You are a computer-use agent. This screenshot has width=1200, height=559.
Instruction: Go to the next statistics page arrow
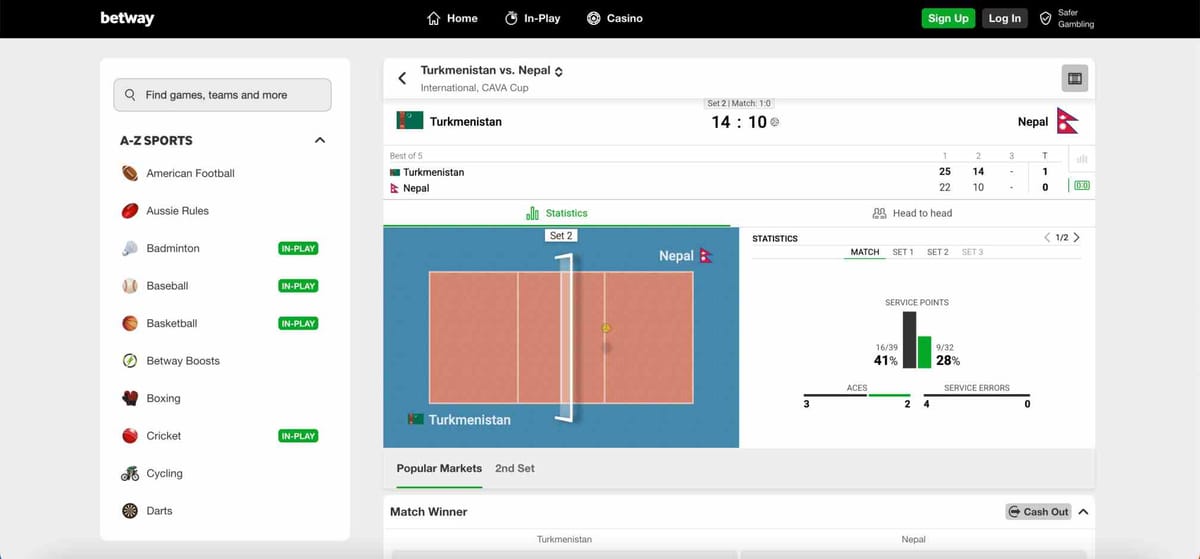pyautogui.click(x=1076, y=238)
